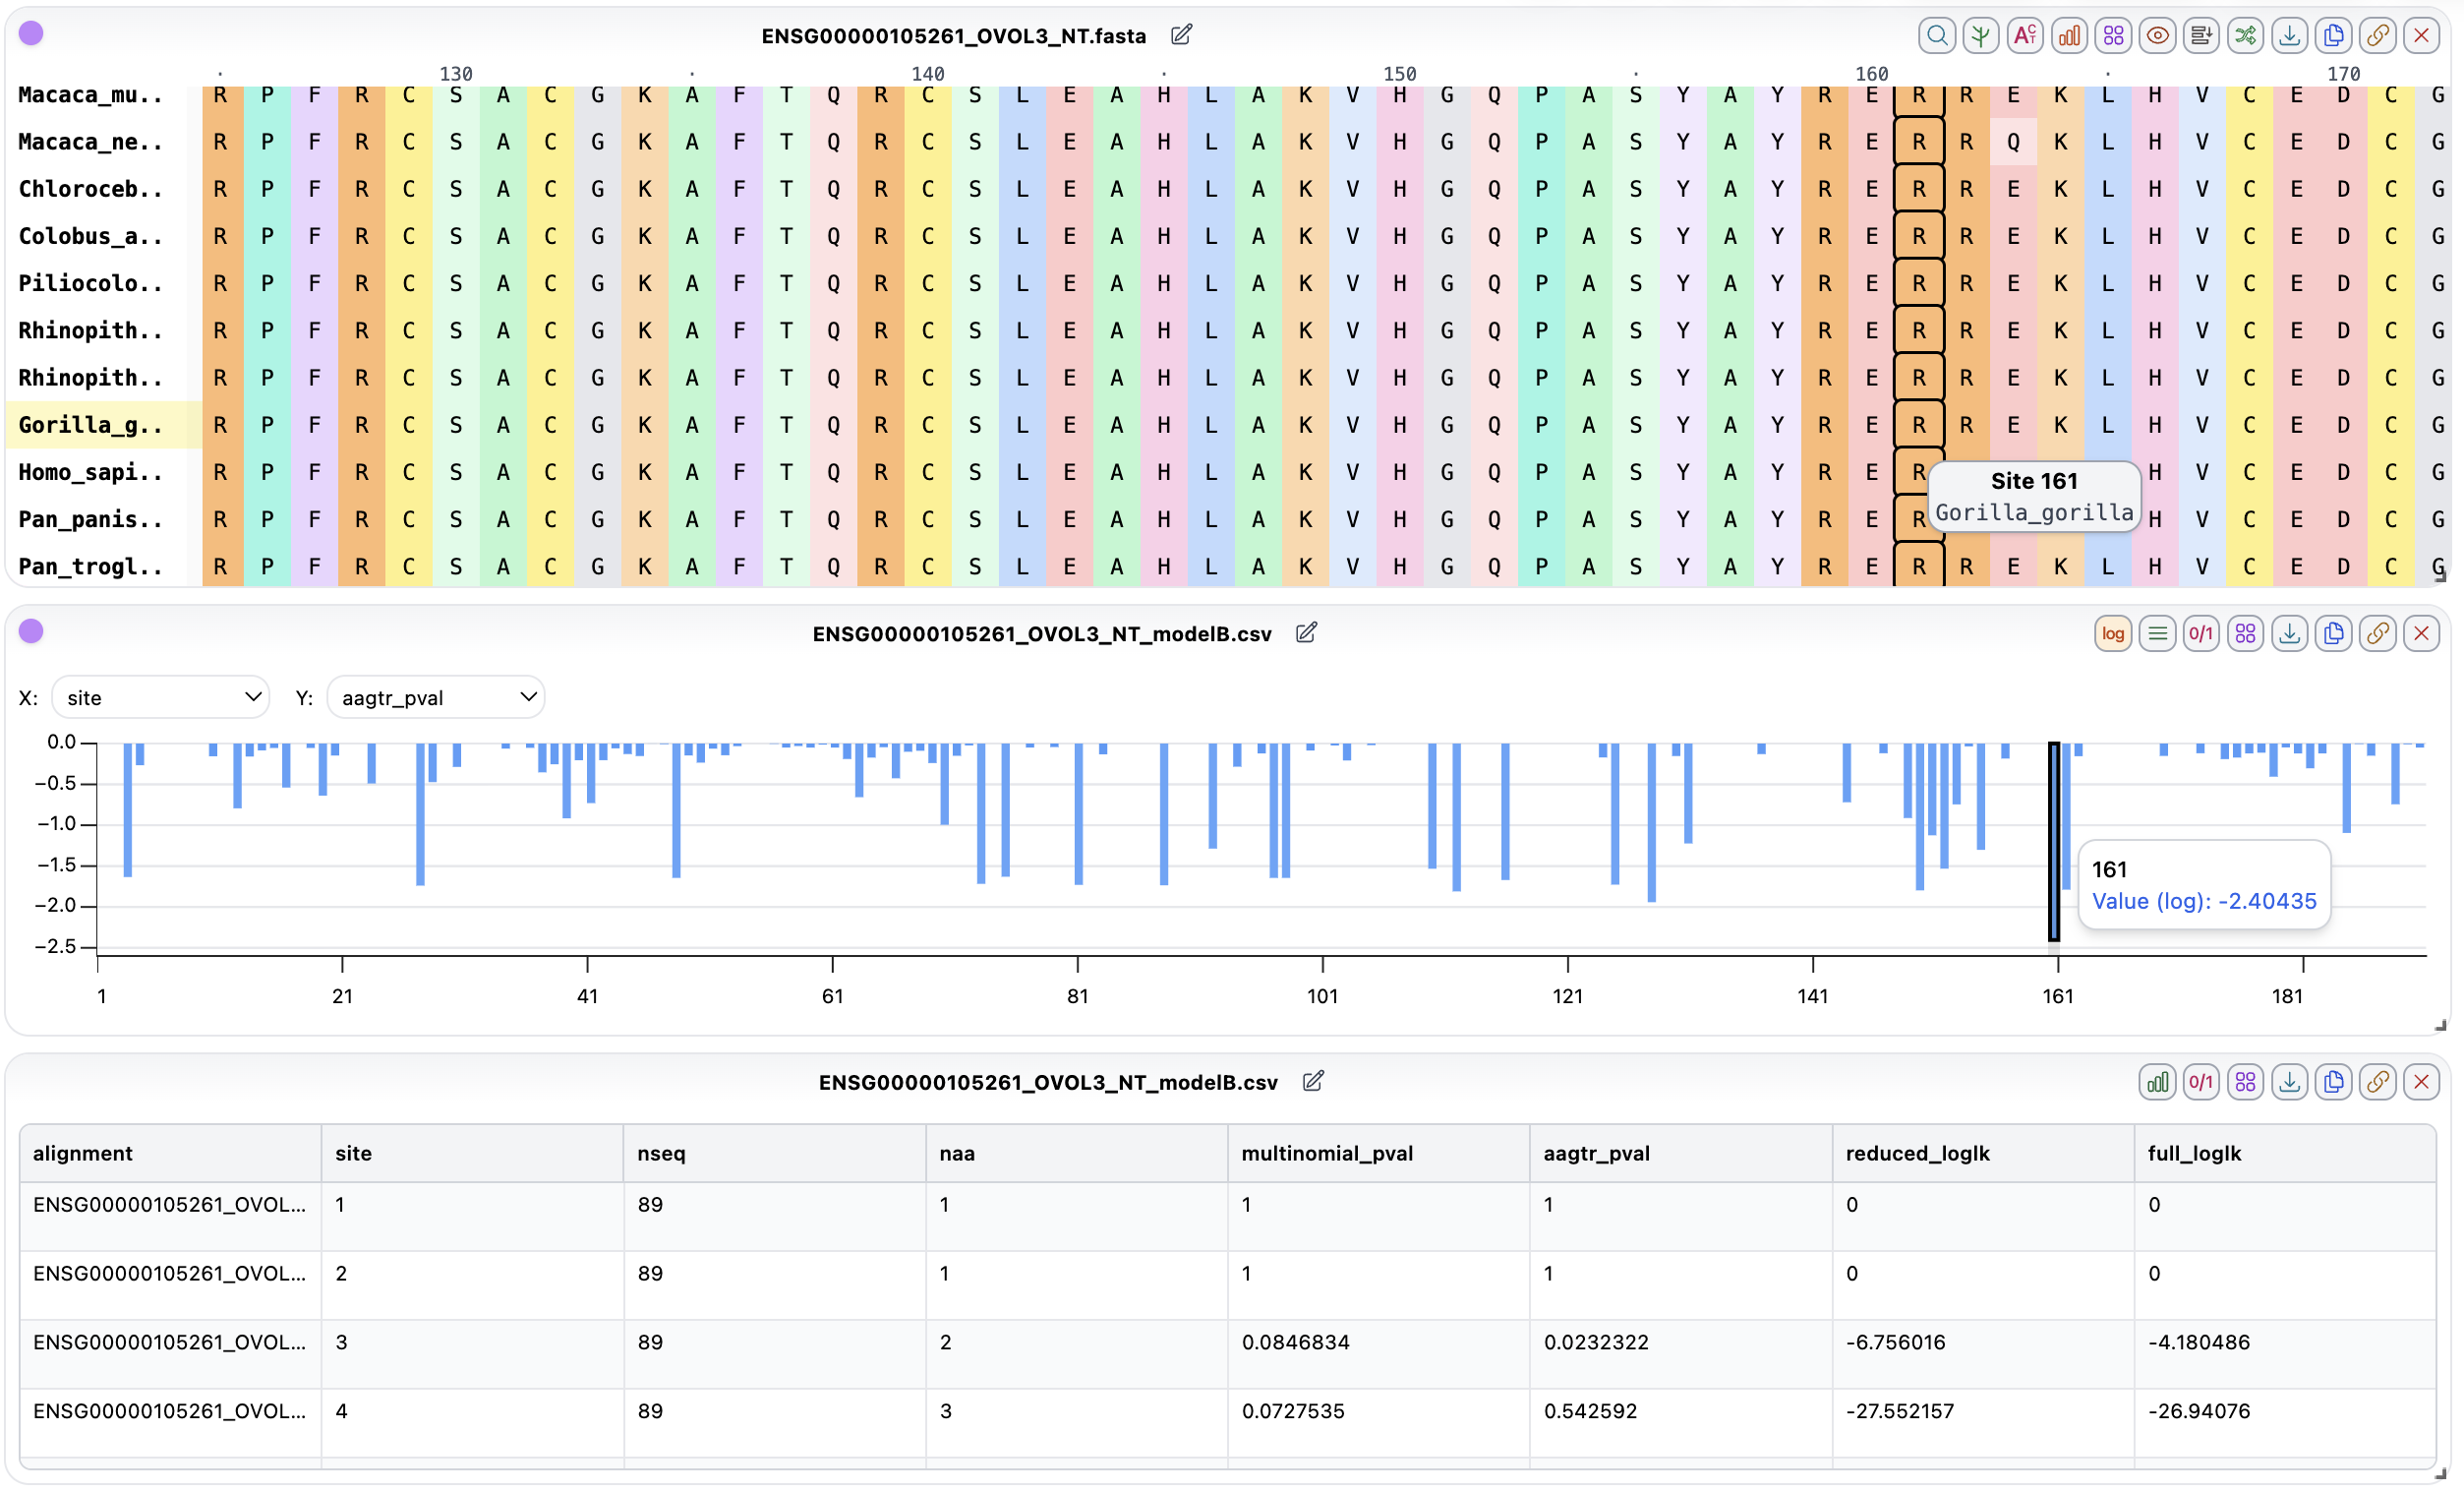The height and width of the screenshot is (1491, 2464).
Task: Click the green tree icon in alignment toolbar
Action: click(x=1980, y=36)
